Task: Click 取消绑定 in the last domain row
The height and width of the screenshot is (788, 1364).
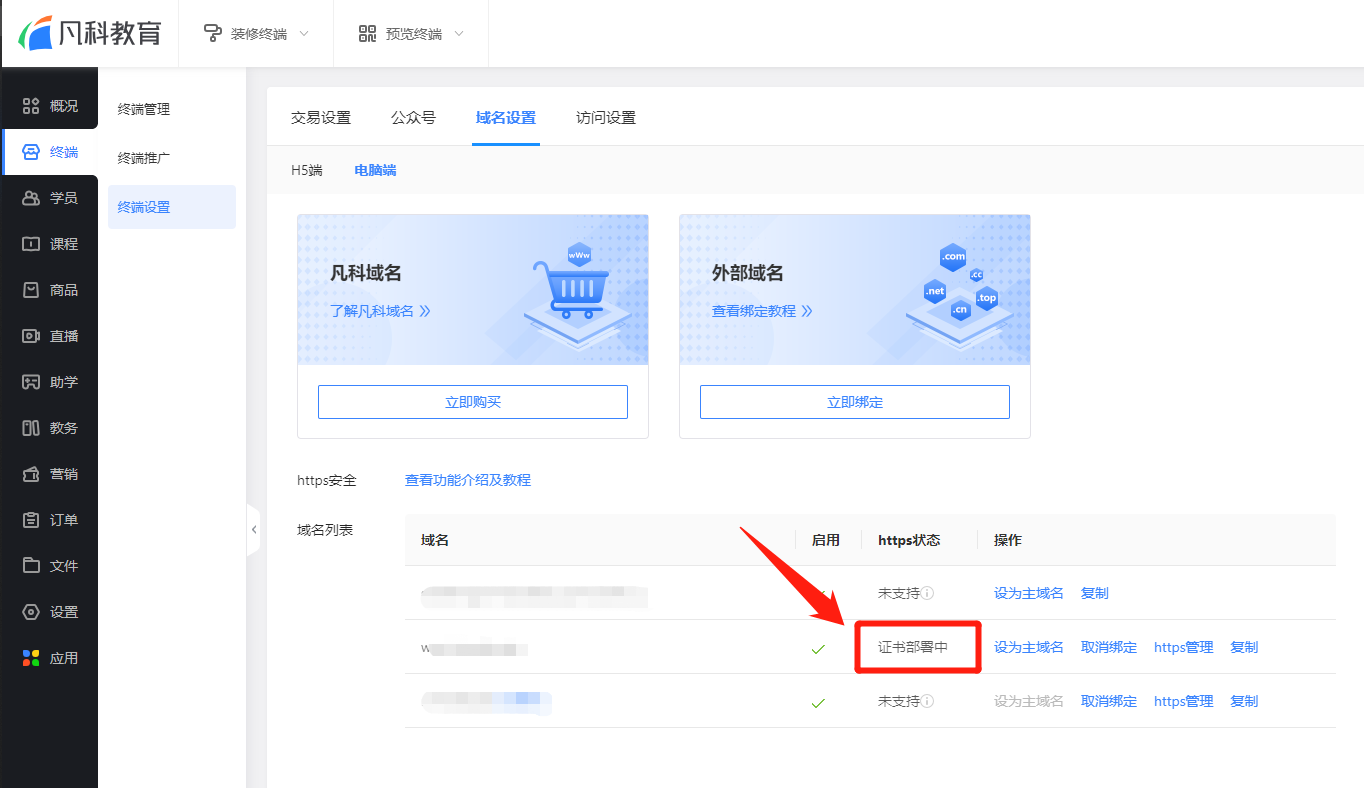Action: coord(1109,701)
